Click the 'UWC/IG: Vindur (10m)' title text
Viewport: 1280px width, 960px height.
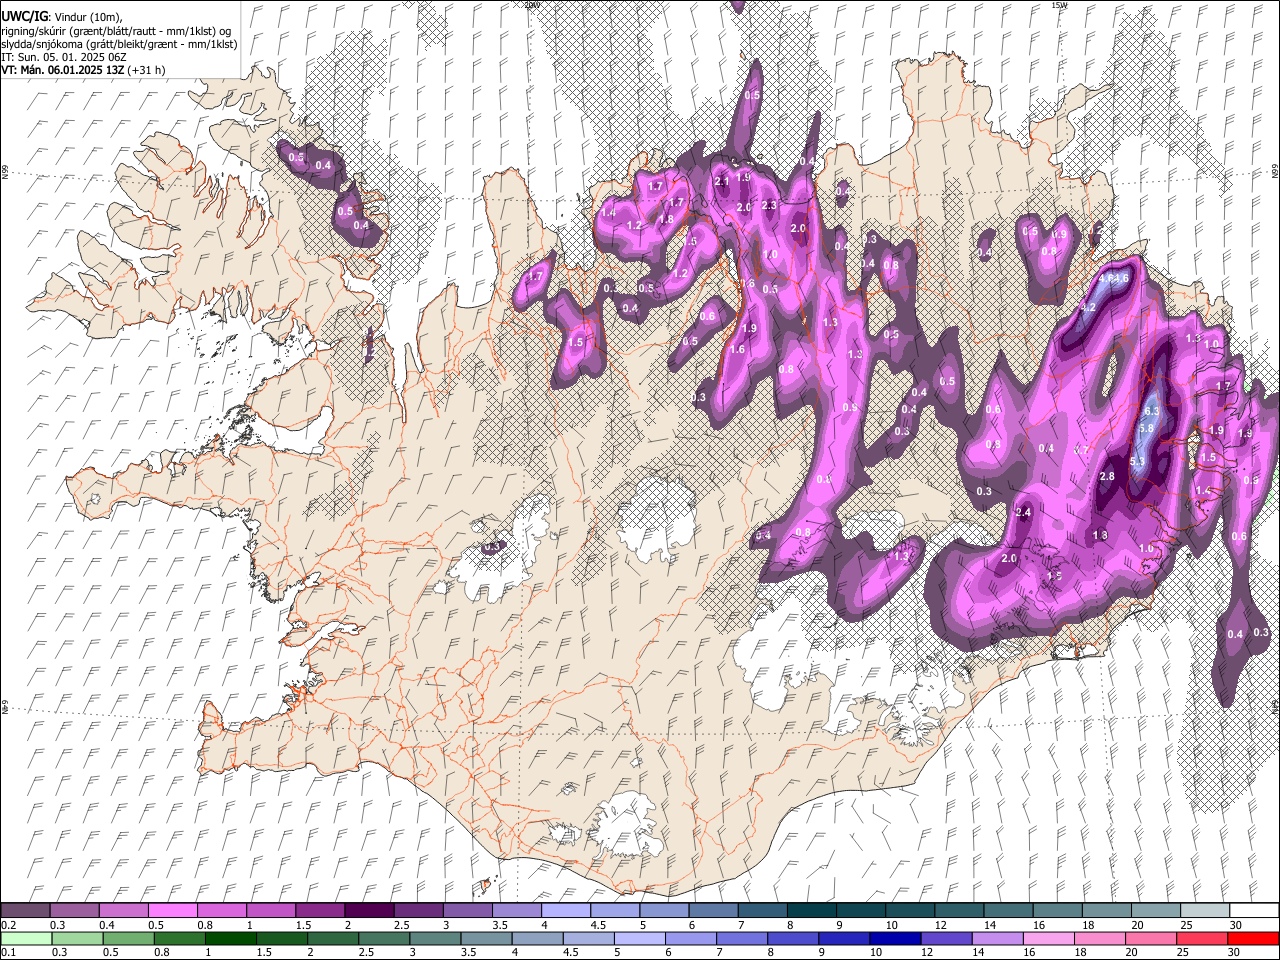pyautogui.click(x=62, y=17)
